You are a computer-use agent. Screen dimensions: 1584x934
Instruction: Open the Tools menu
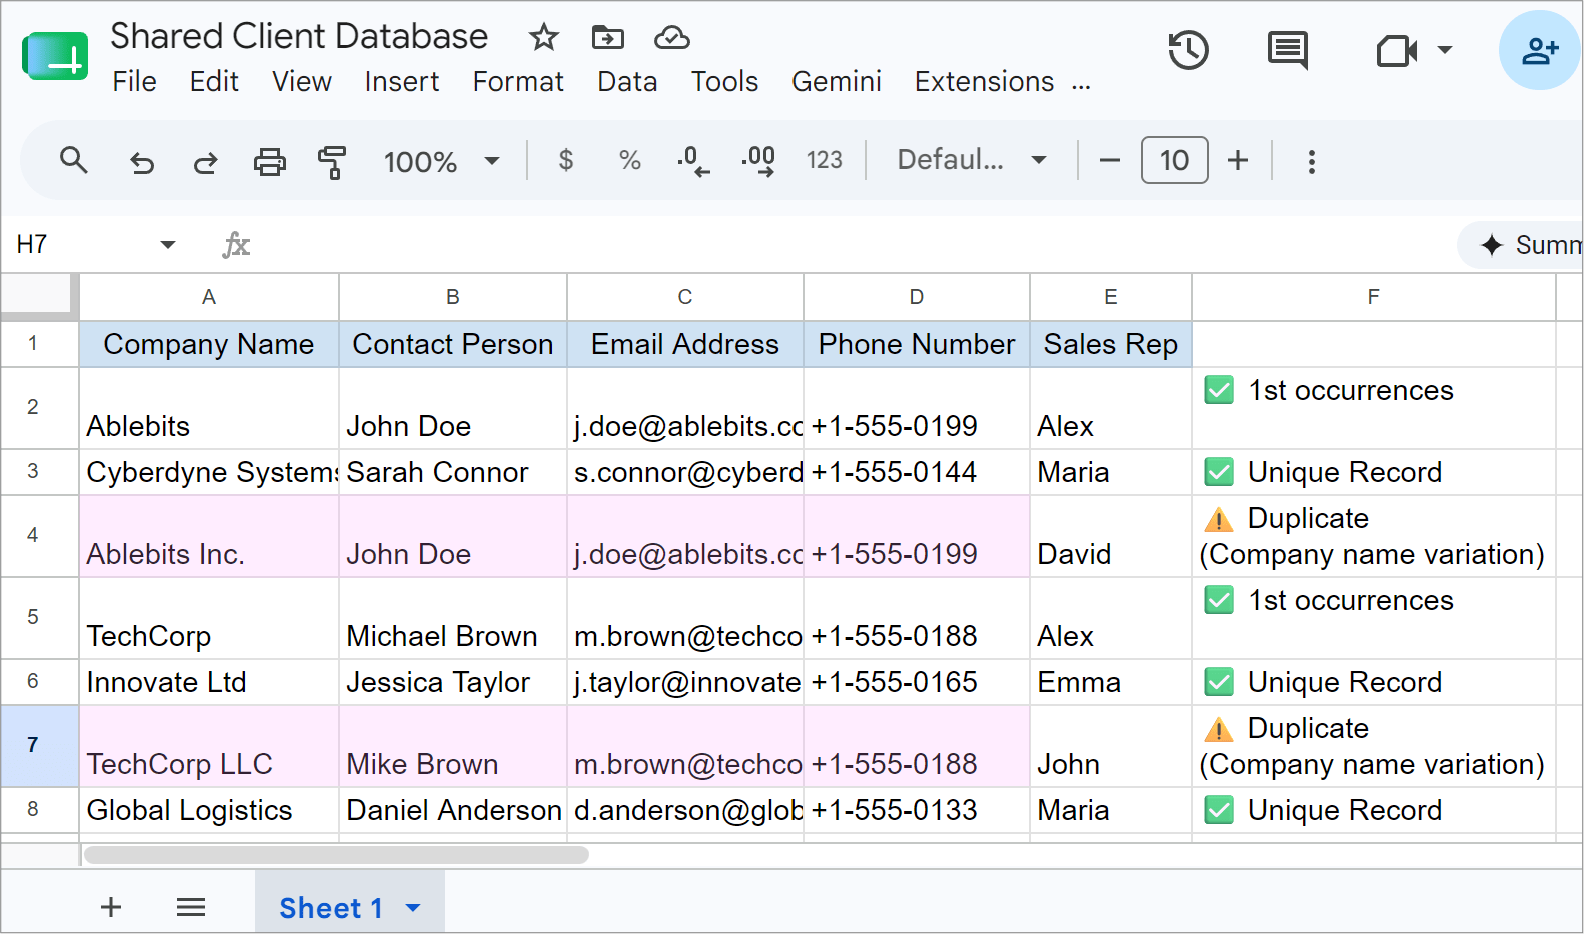click(725, 82)
